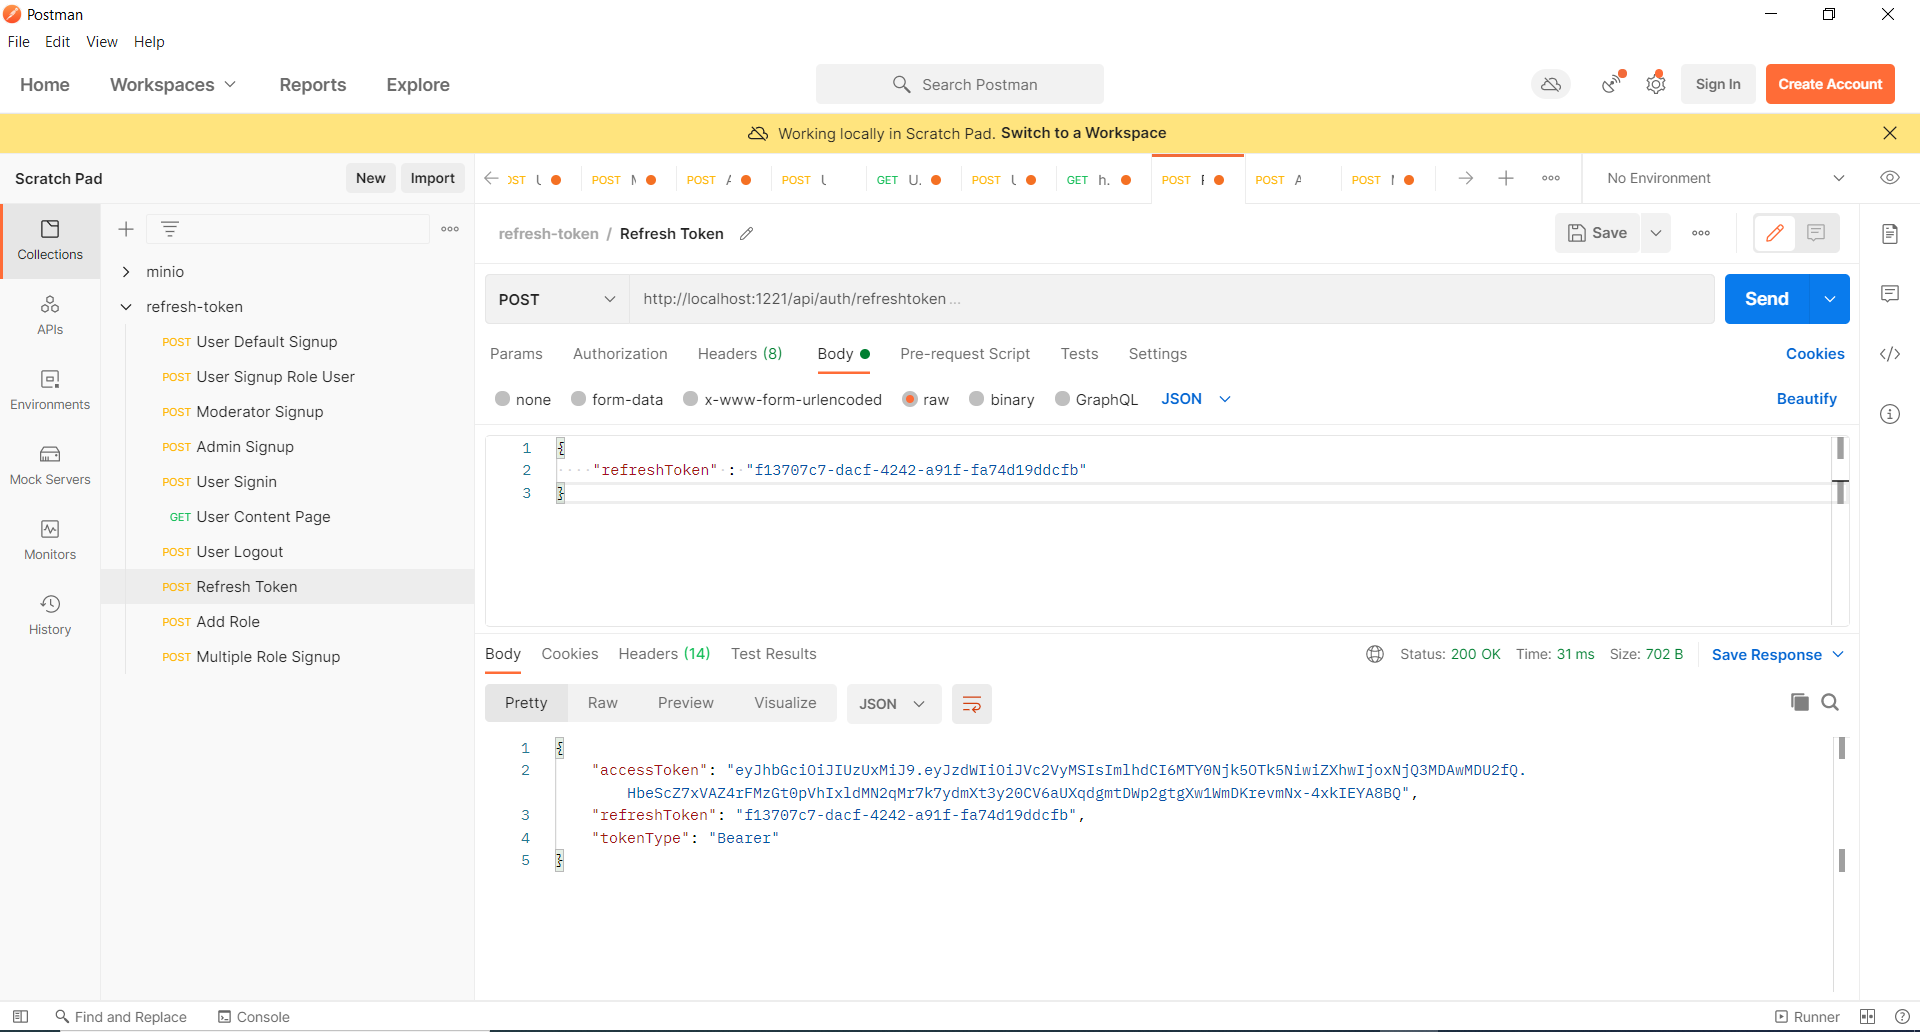
Task: Open the POST method dropdown
Action: 557,299
